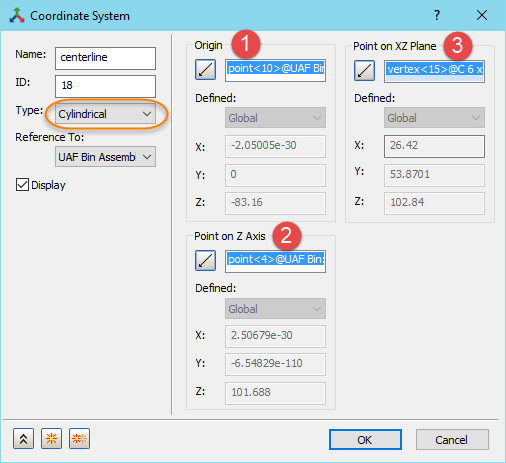Click the ID field containing 18
The image size is (506, 463).
click(105, 86)
